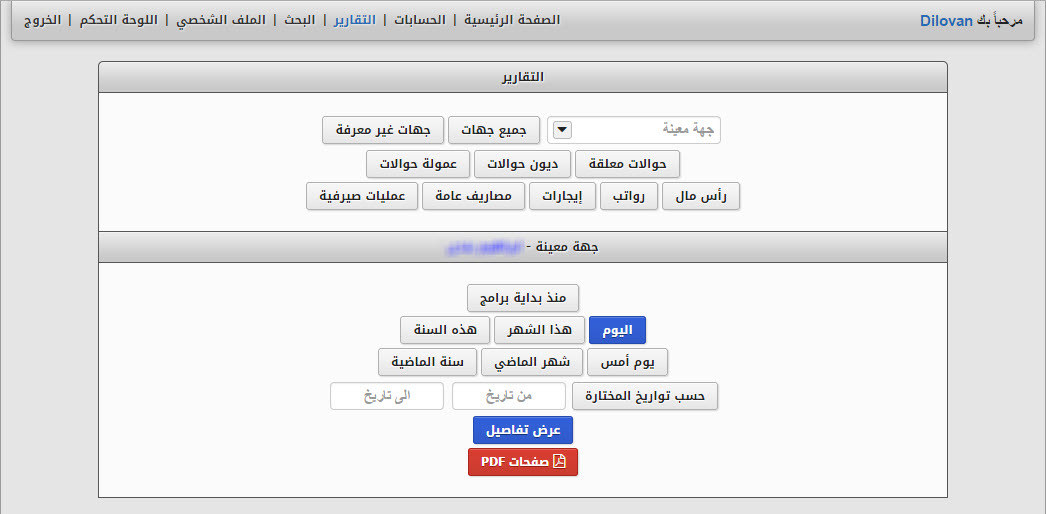Select the حوالات معلقة report
Viewport: 1046px width, 514px height.
pyautogui.click(x=628, y=164)
